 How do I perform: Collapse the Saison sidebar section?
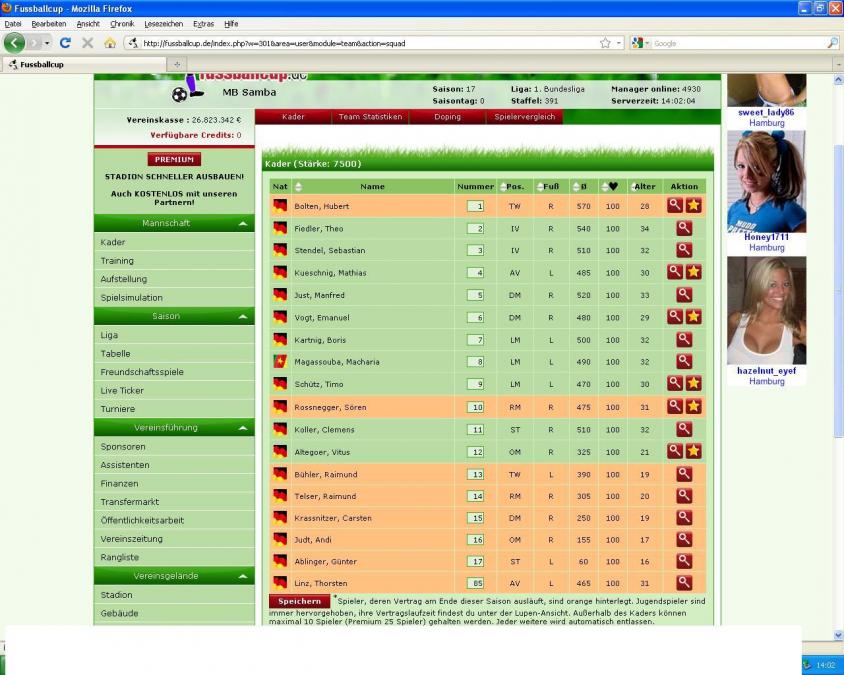point(244,316)
